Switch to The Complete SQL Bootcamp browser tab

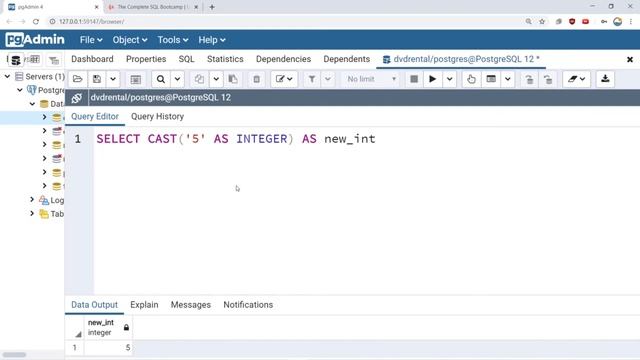152,7
